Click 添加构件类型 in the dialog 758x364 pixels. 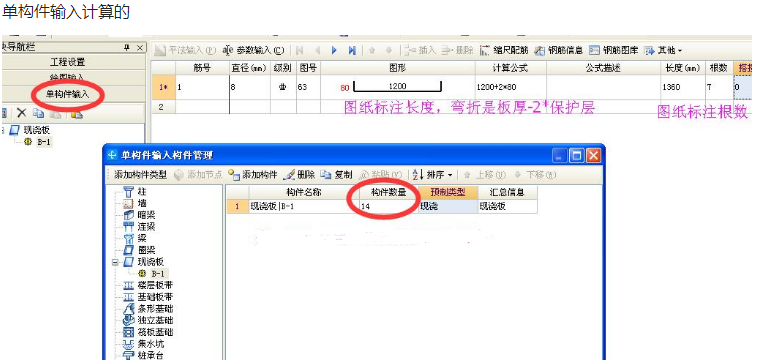tap(140, 175)
